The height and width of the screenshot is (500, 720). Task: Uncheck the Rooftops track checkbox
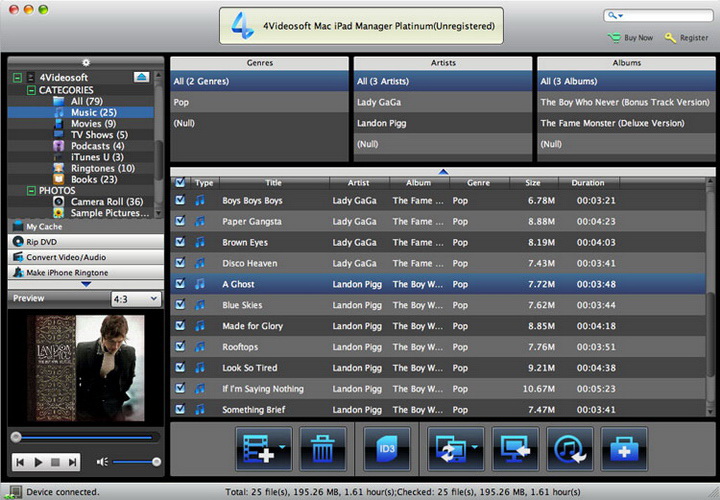pos(180,347)
